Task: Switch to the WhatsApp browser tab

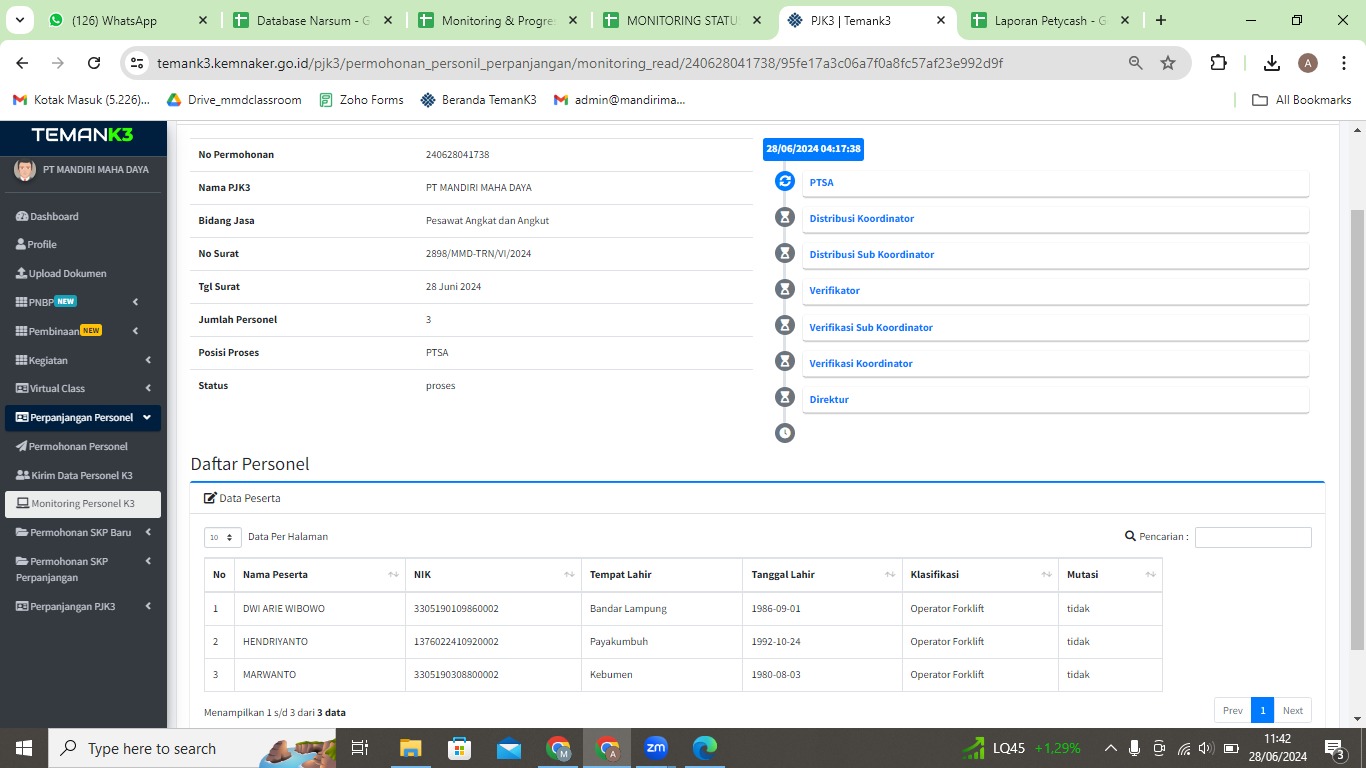Action: (126, 20)
